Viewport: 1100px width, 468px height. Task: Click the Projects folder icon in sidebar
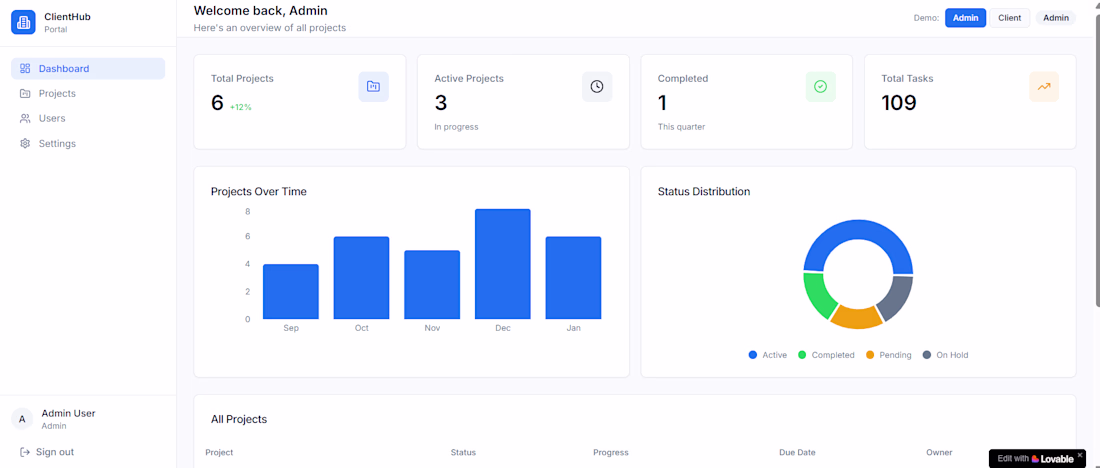click(x=25, y=93)
